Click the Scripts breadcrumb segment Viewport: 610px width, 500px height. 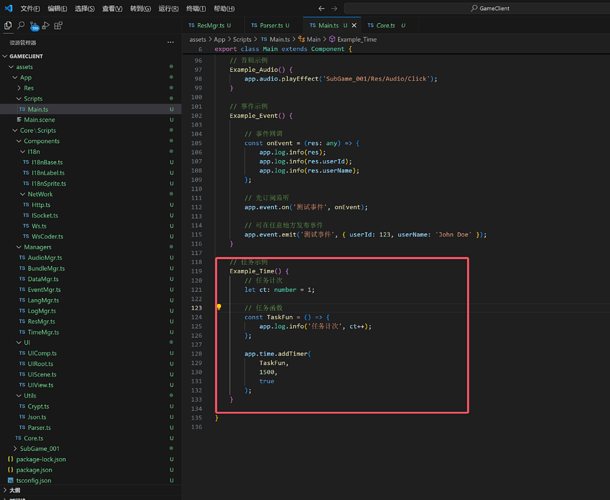click(x=242, y=39)
